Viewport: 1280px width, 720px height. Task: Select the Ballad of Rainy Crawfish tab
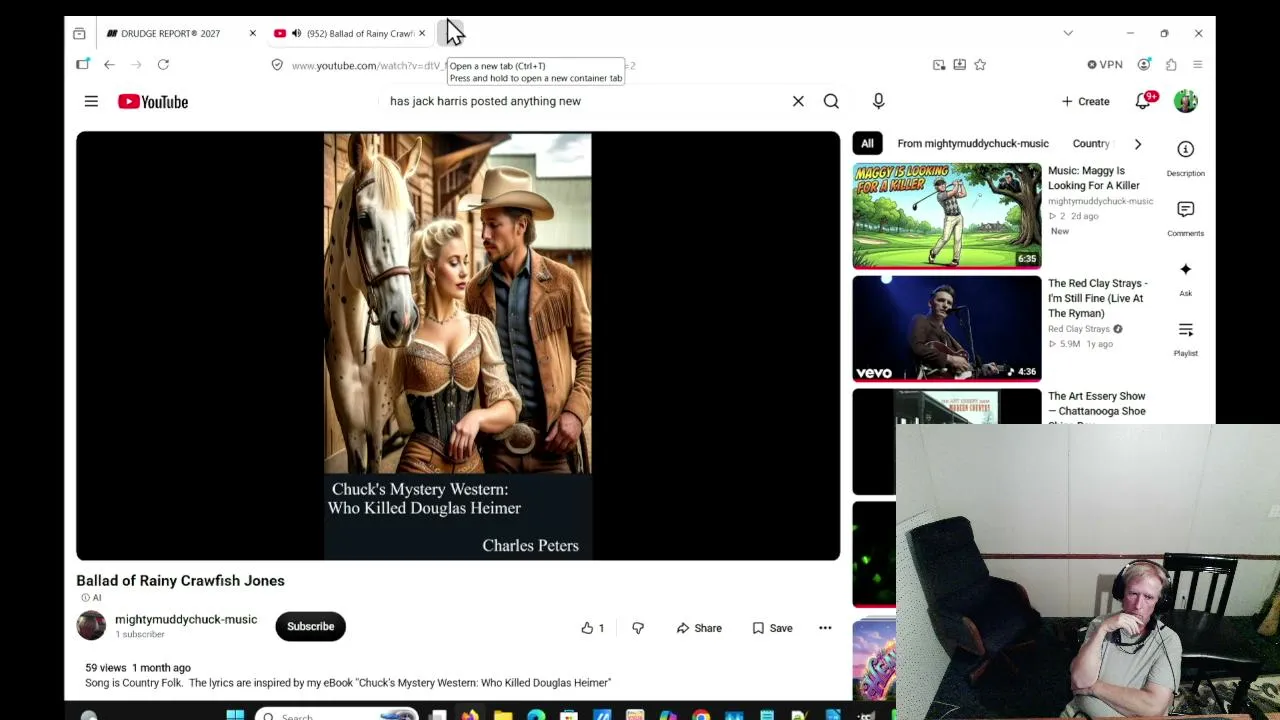350,33
